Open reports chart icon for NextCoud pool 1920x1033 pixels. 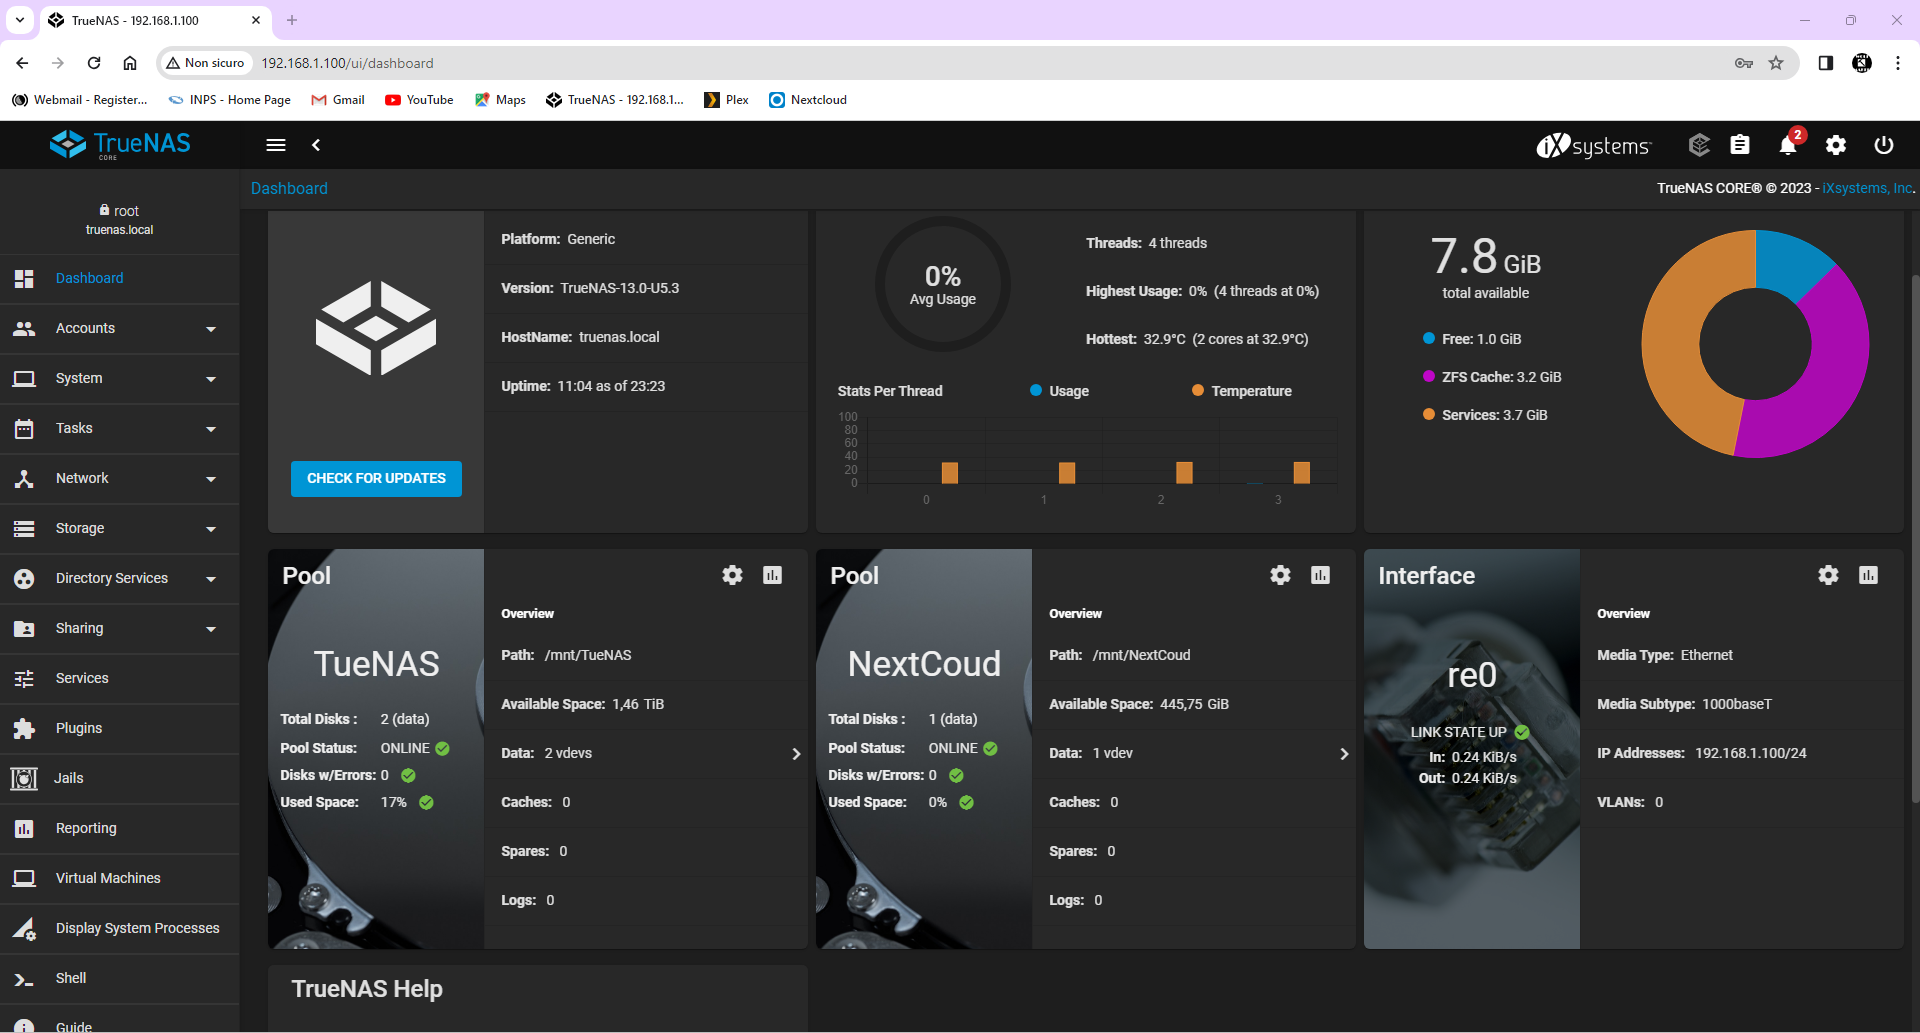click(x=1321, y=575)
